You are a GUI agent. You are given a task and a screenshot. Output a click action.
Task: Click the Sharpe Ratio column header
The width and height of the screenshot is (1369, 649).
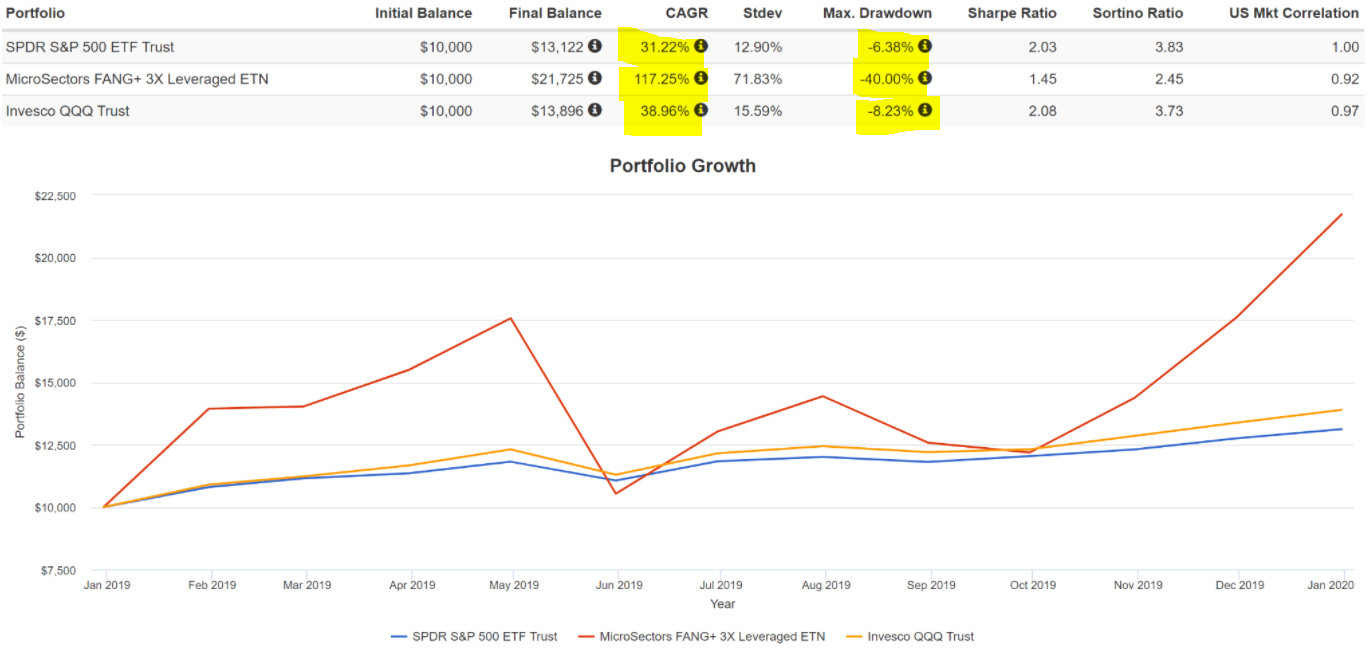[x=1012, y=13]
